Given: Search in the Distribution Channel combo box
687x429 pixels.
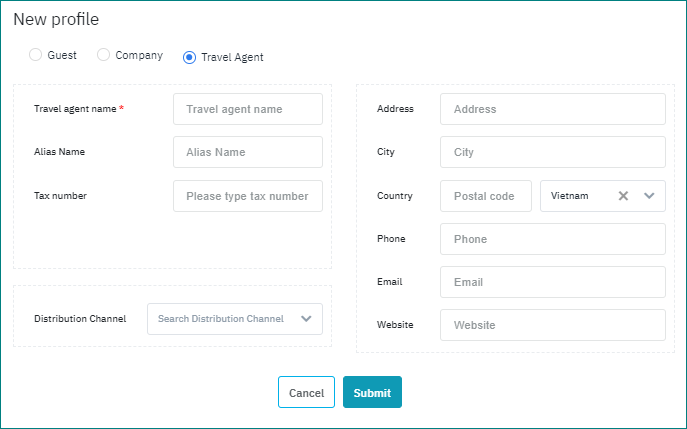Looking at the screenshot, I should 220,319.
